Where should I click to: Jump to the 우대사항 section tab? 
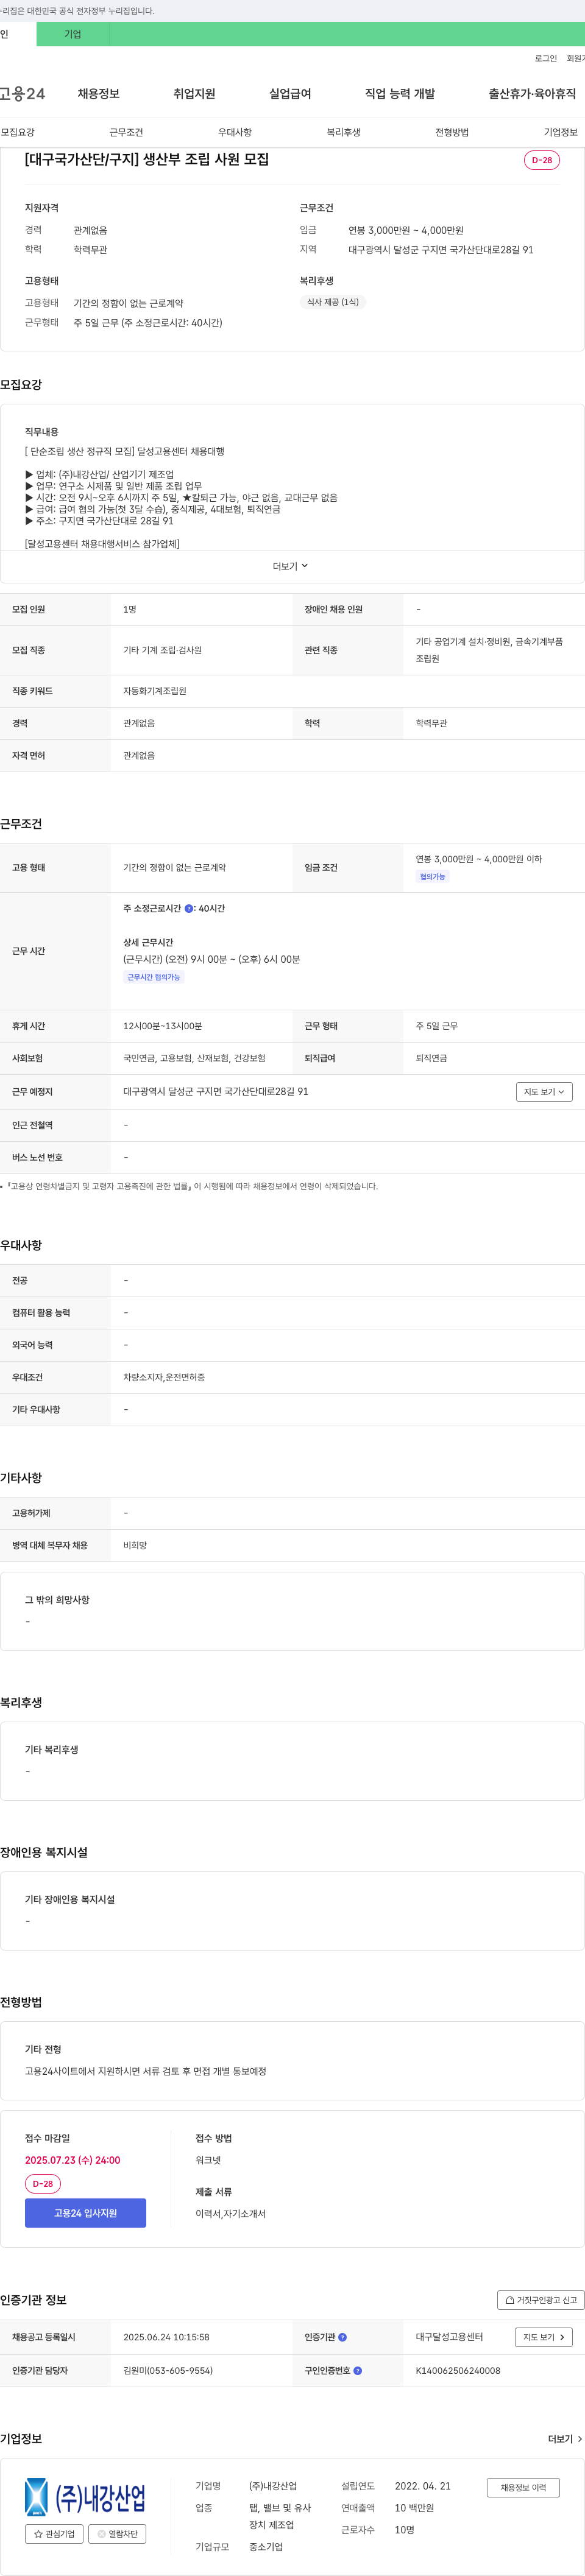[x=235, y=132]
